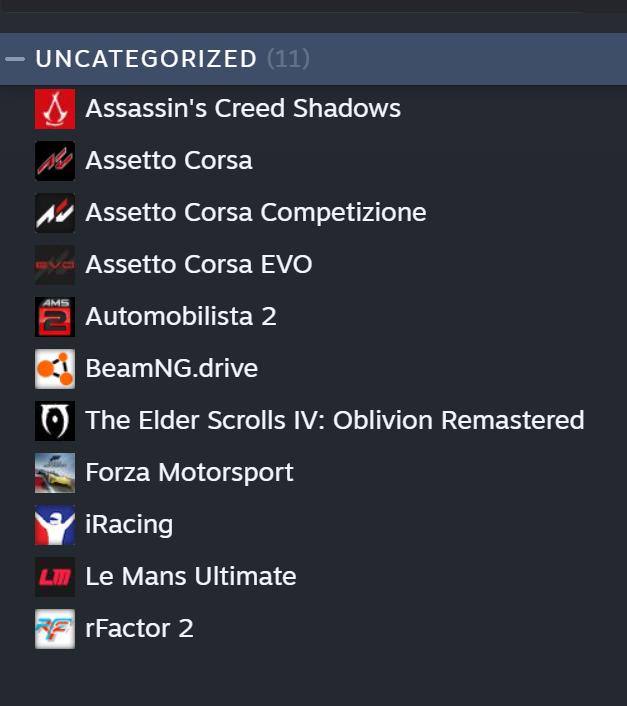The height and width of the screenshot is (706, 627).
Task: Choose Forza Motorsport from the game list
Action: click(189, 473)
